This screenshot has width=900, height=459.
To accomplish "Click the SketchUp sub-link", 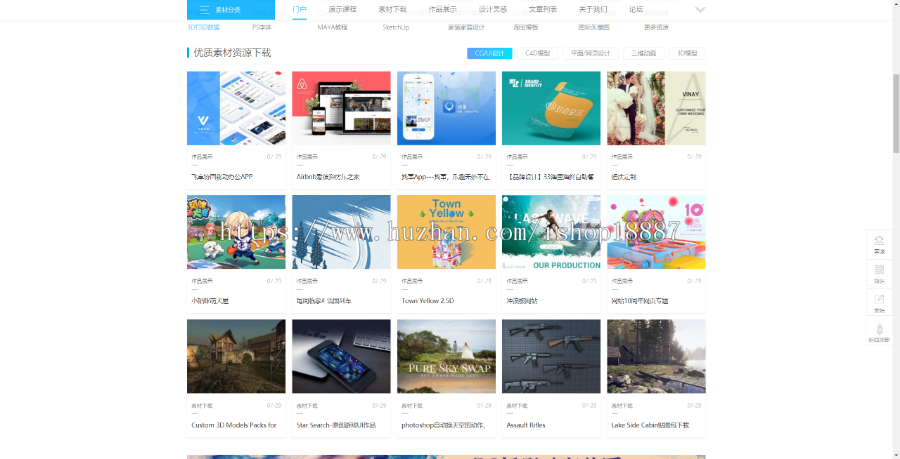I will (395, 27).
